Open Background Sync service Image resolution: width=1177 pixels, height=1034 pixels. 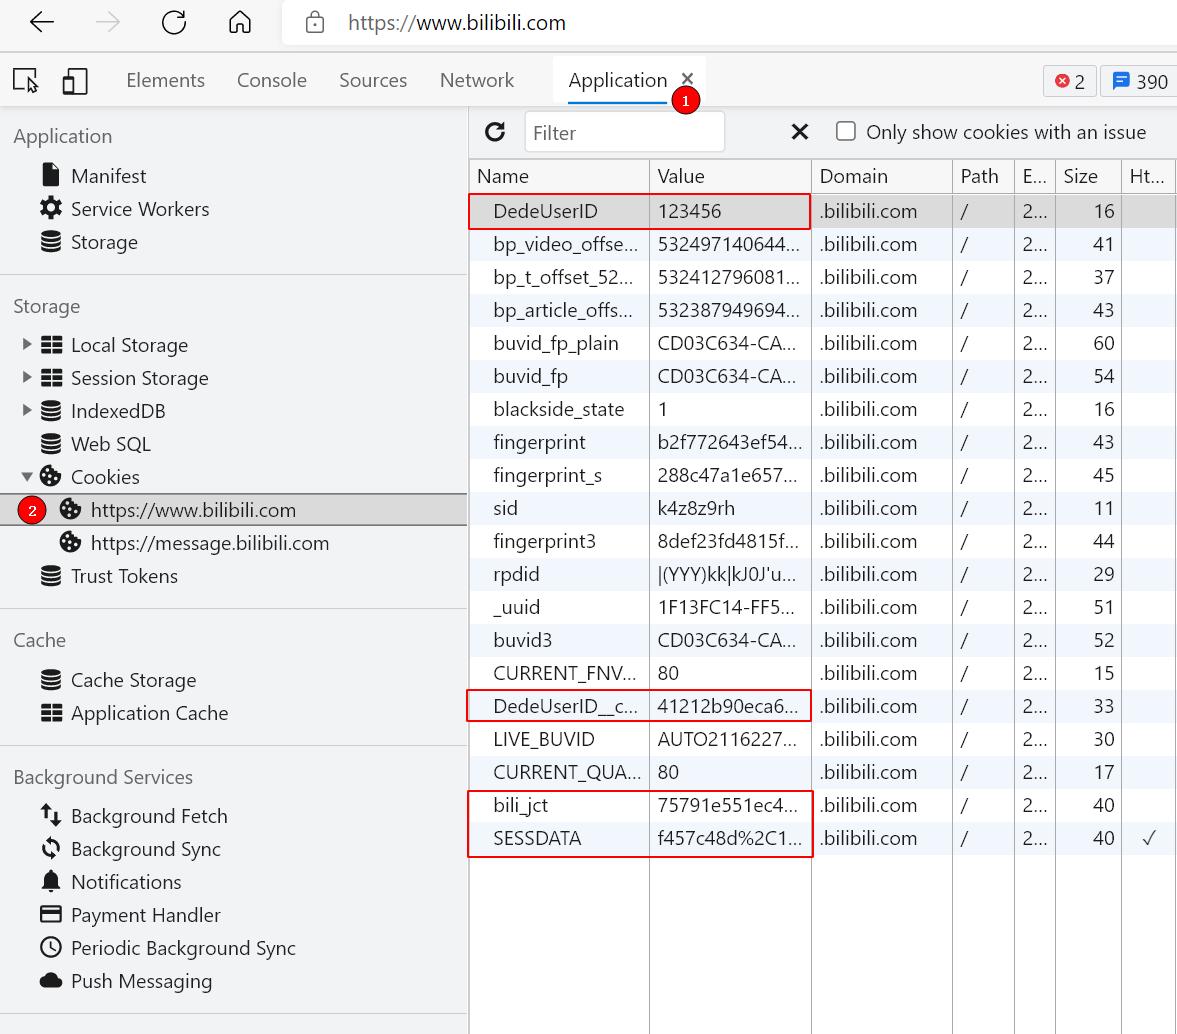pyautogui.click(x=146, y=849)
